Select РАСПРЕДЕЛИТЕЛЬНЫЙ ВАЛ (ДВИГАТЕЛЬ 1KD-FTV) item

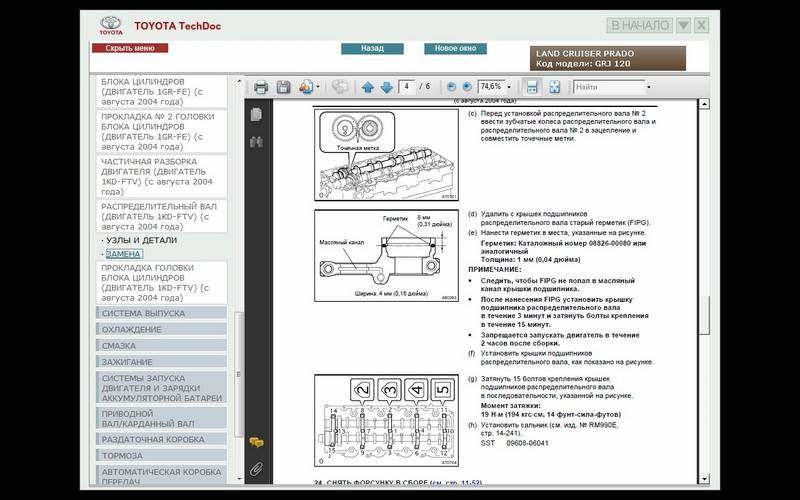(162, 216)
